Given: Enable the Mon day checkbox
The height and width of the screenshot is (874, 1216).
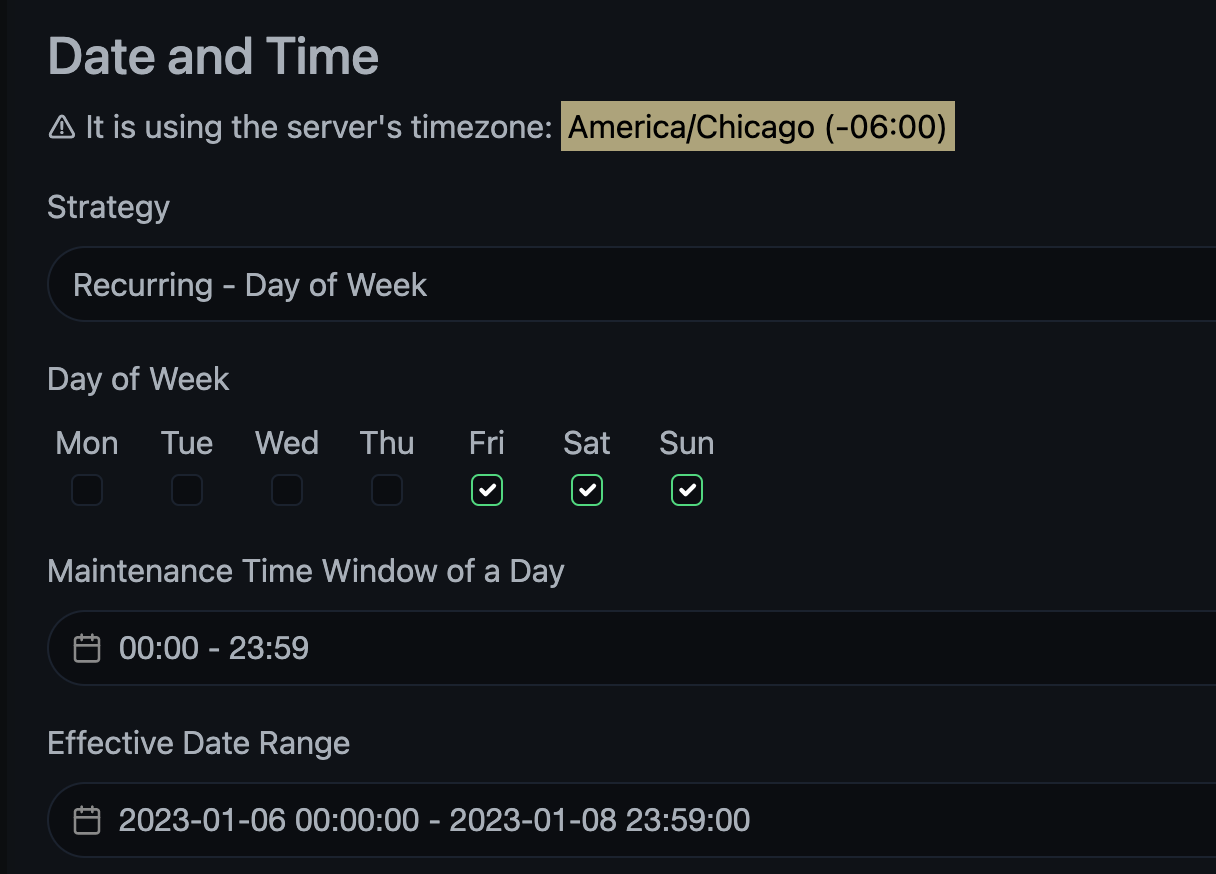Looking at the screenshot, I should point(87,490).
